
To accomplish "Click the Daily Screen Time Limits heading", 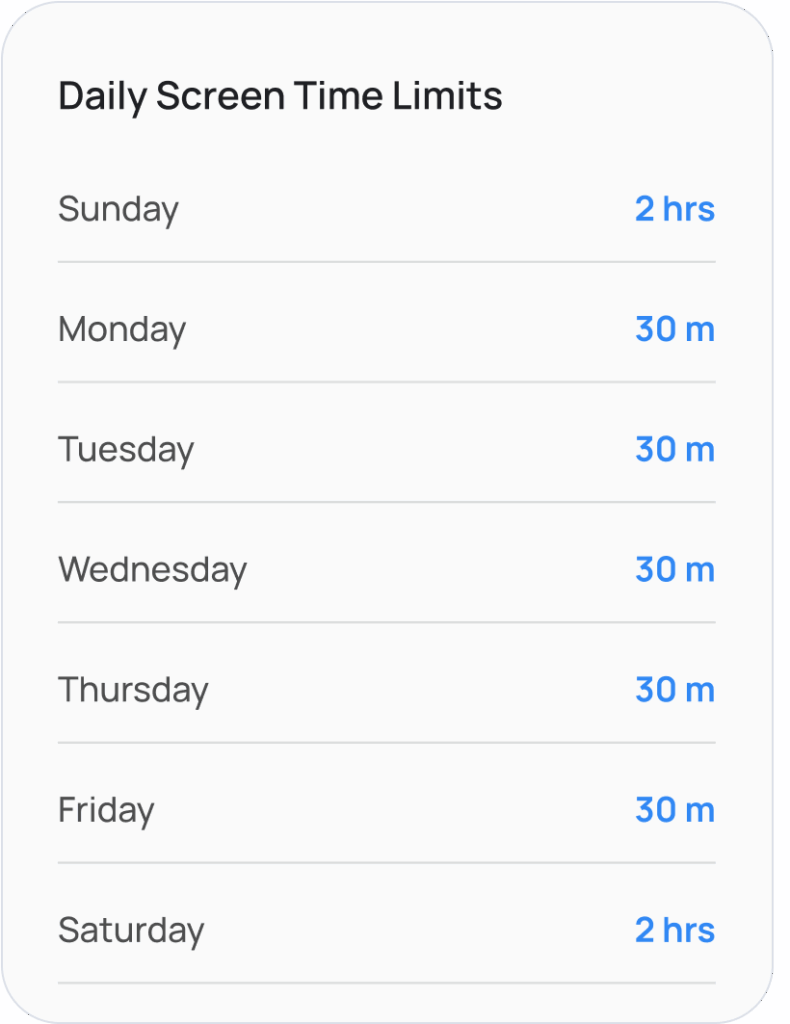I will [x=280, y=96].
